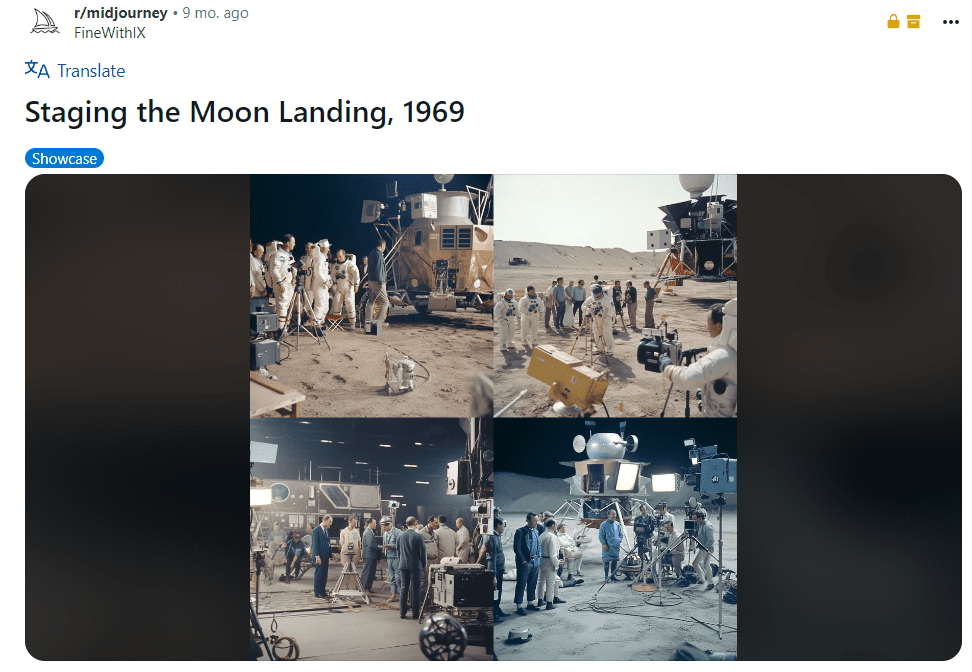View the bottom-right lunar module set image
Image resolution: width=972 pixels, height=672 pixels.
[616, 539]
